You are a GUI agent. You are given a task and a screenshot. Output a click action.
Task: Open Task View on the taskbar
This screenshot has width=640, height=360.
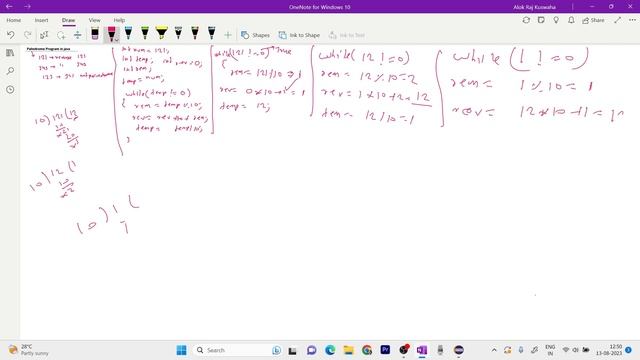[292, 350]
